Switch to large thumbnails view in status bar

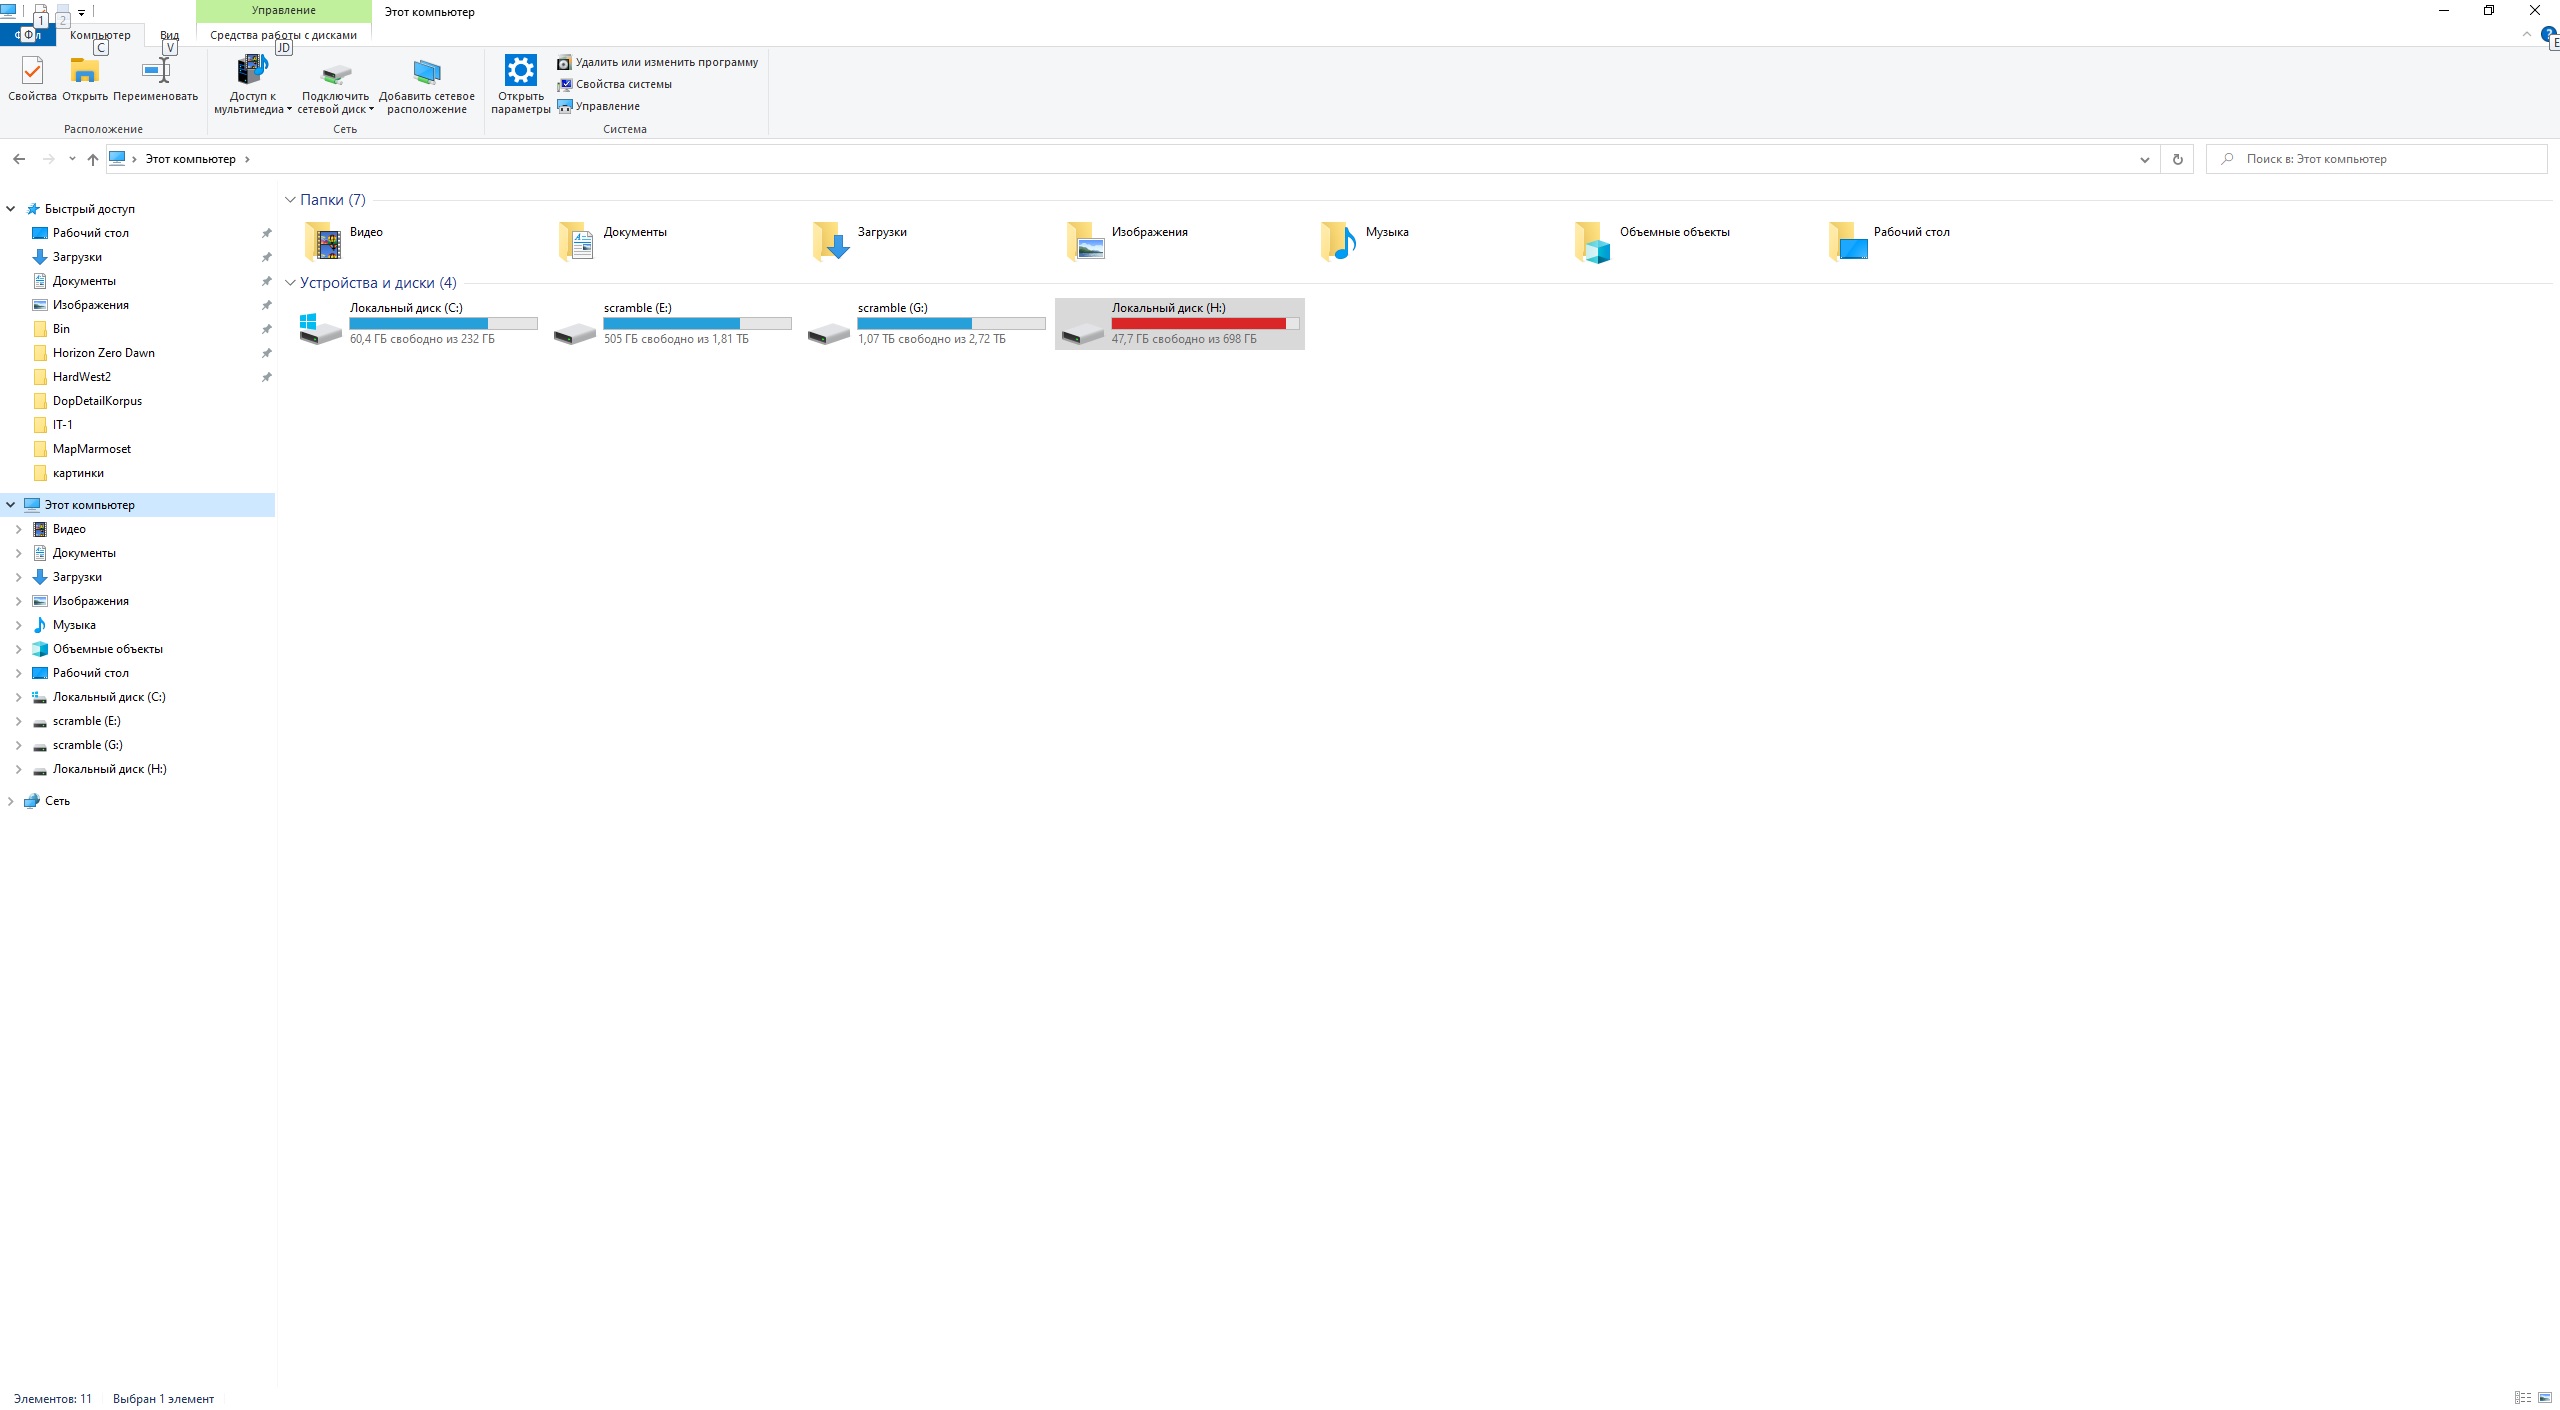[2545, 1397]
